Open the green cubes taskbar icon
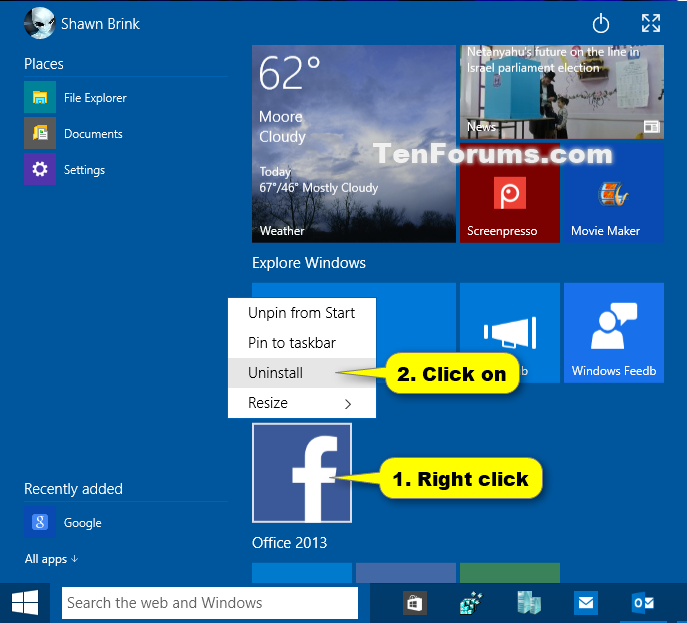The height and width of the screenshot is (623, 687). coord(471,603)
